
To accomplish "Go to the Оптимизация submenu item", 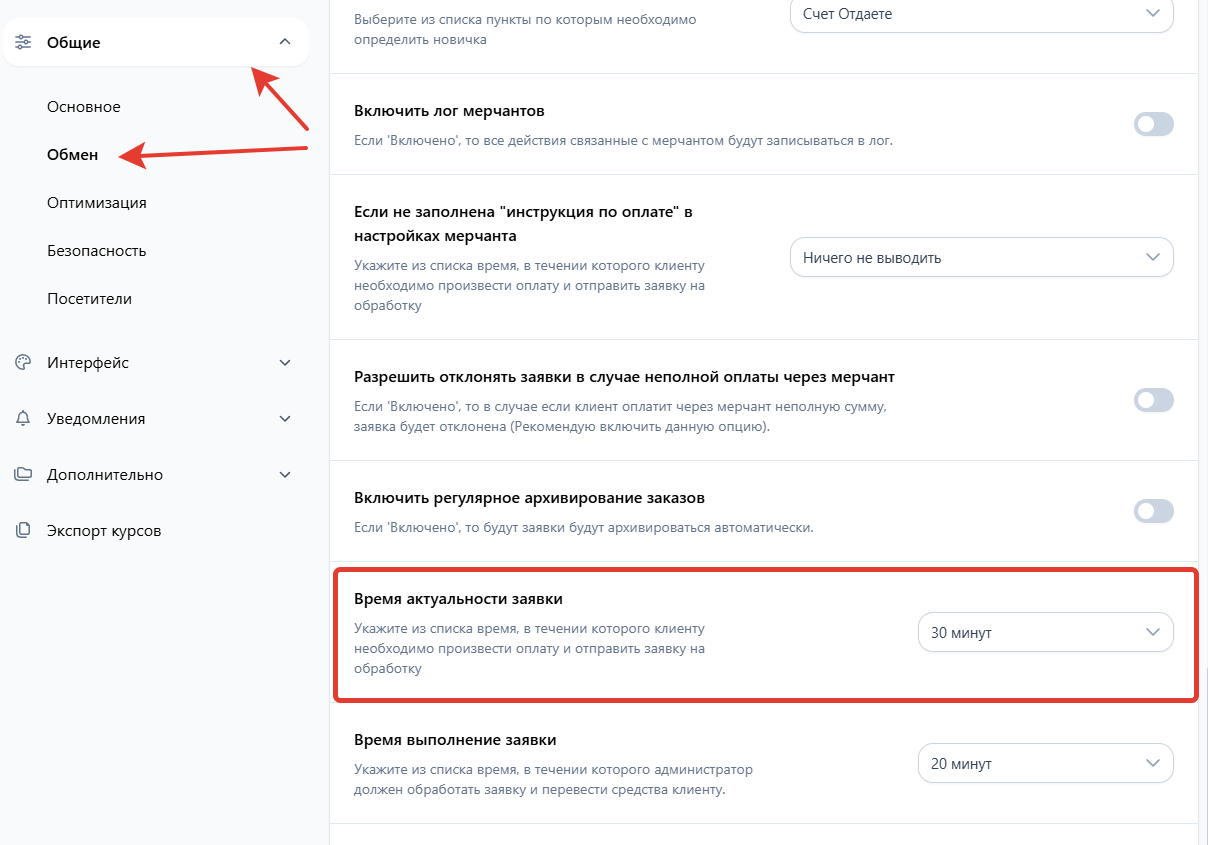I will 97,203.
